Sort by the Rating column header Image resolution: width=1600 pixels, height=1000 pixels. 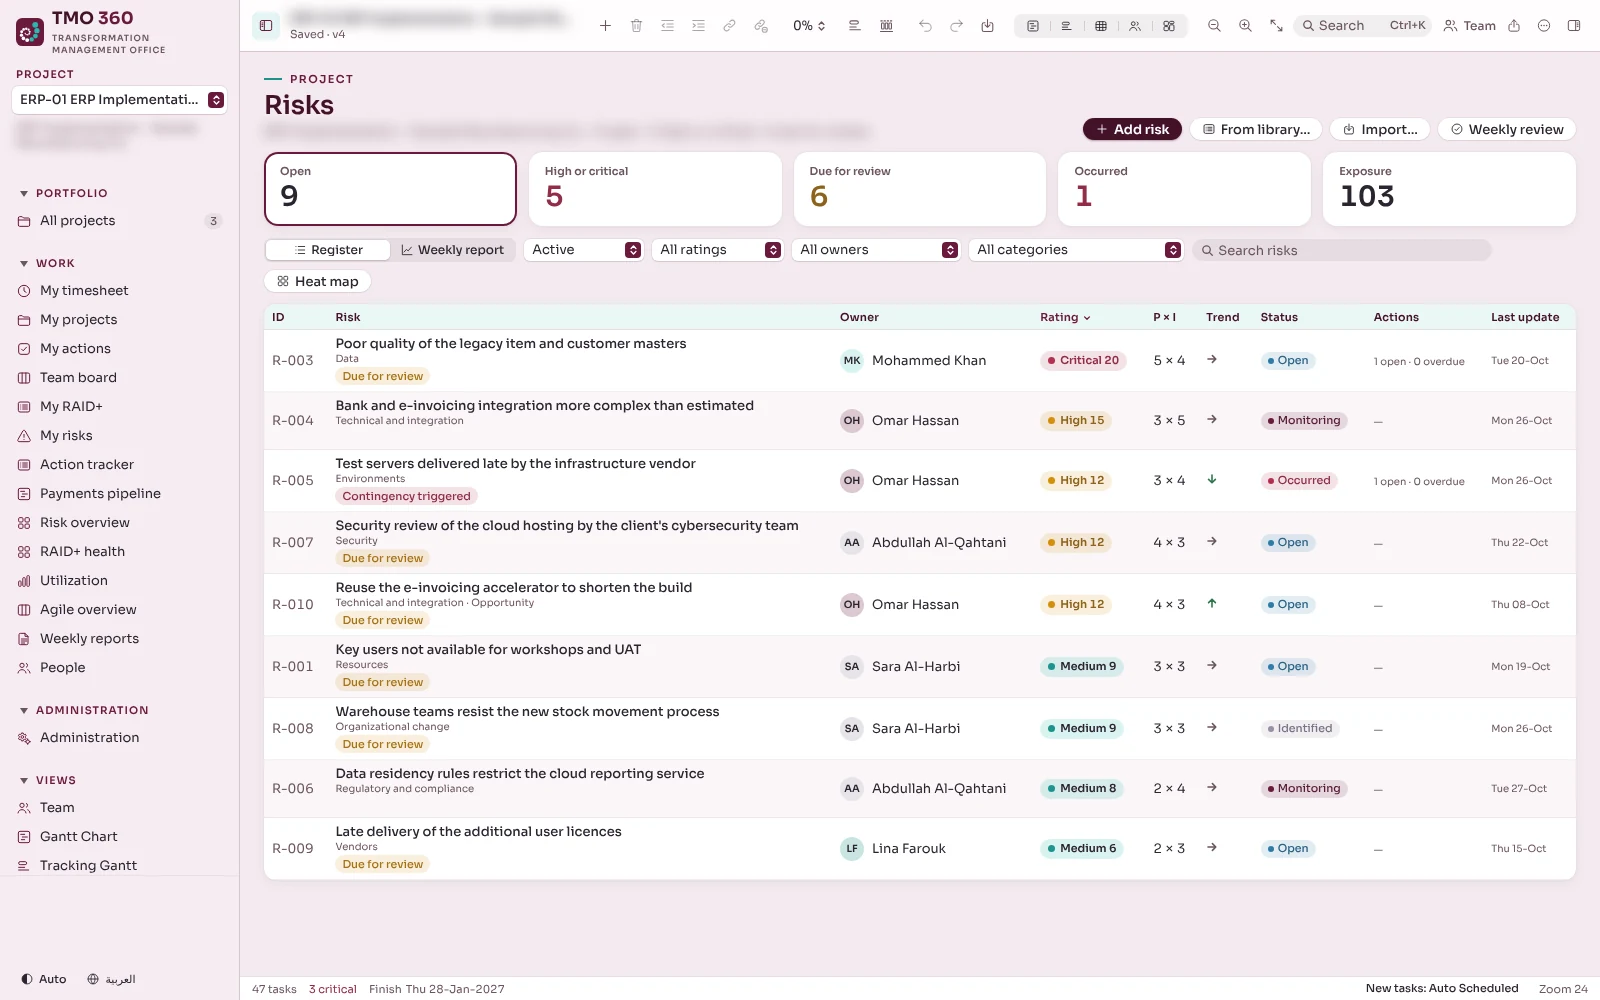(x=1065, y=317)
